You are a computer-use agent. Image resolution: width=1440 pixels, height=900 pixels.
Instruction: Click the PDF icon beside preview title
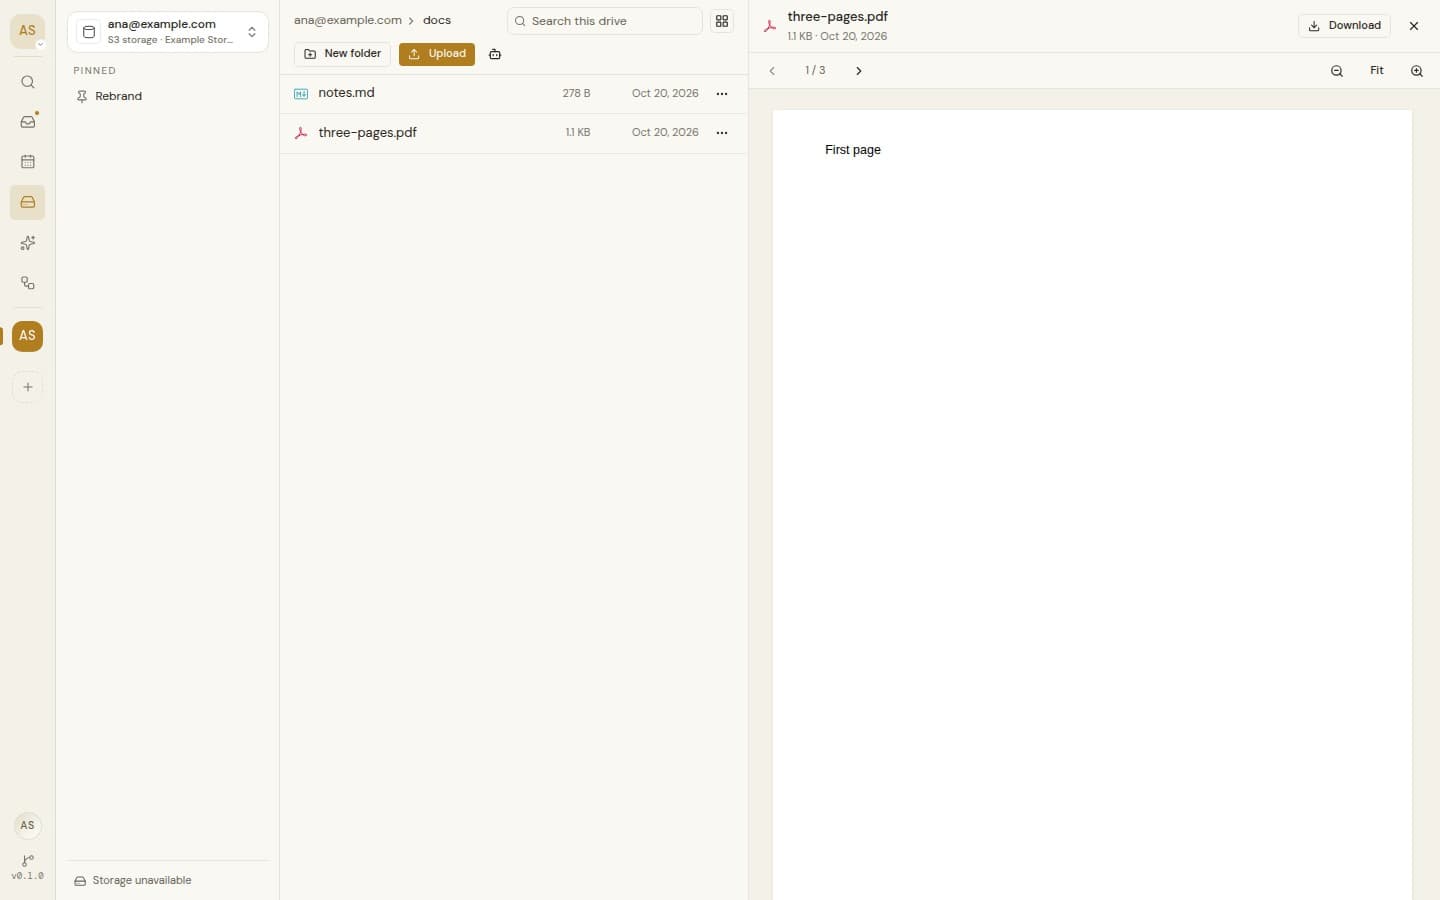770,27
